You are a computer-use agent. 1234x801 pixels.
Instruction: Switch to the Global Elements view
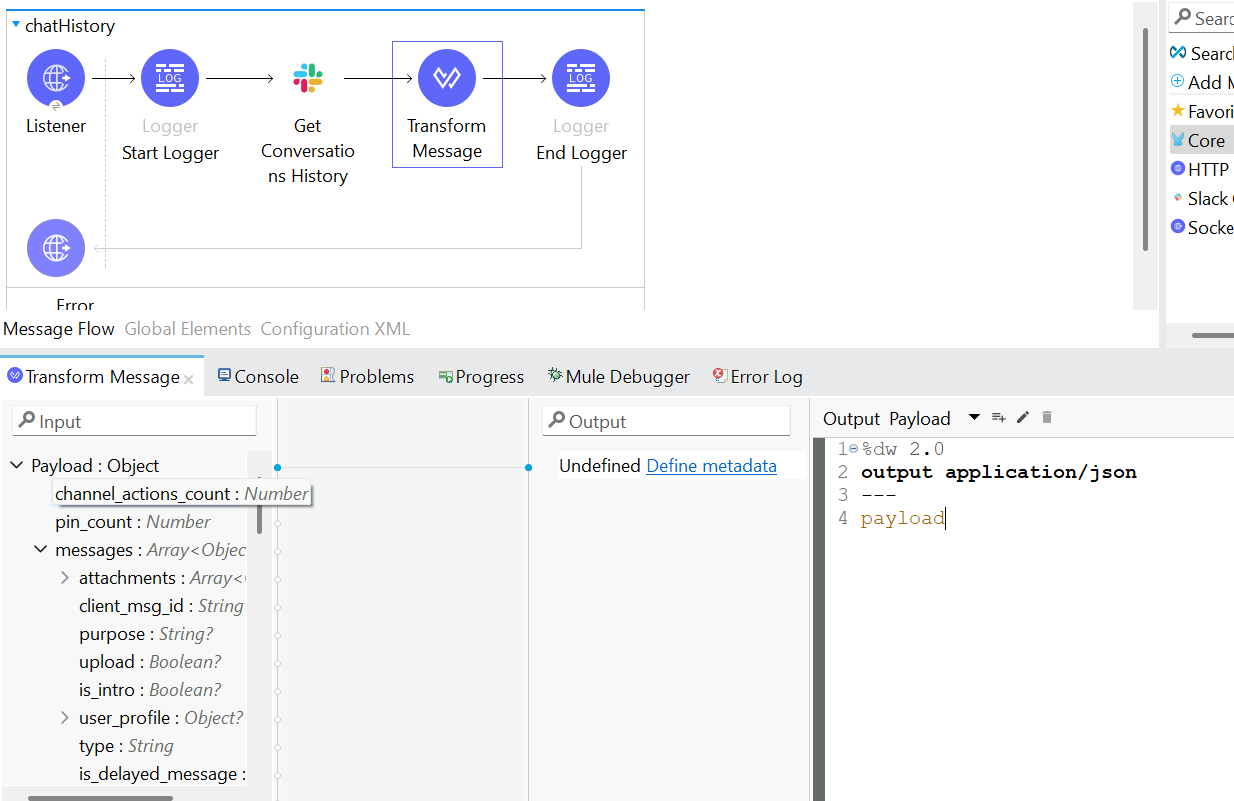(188, 329)
